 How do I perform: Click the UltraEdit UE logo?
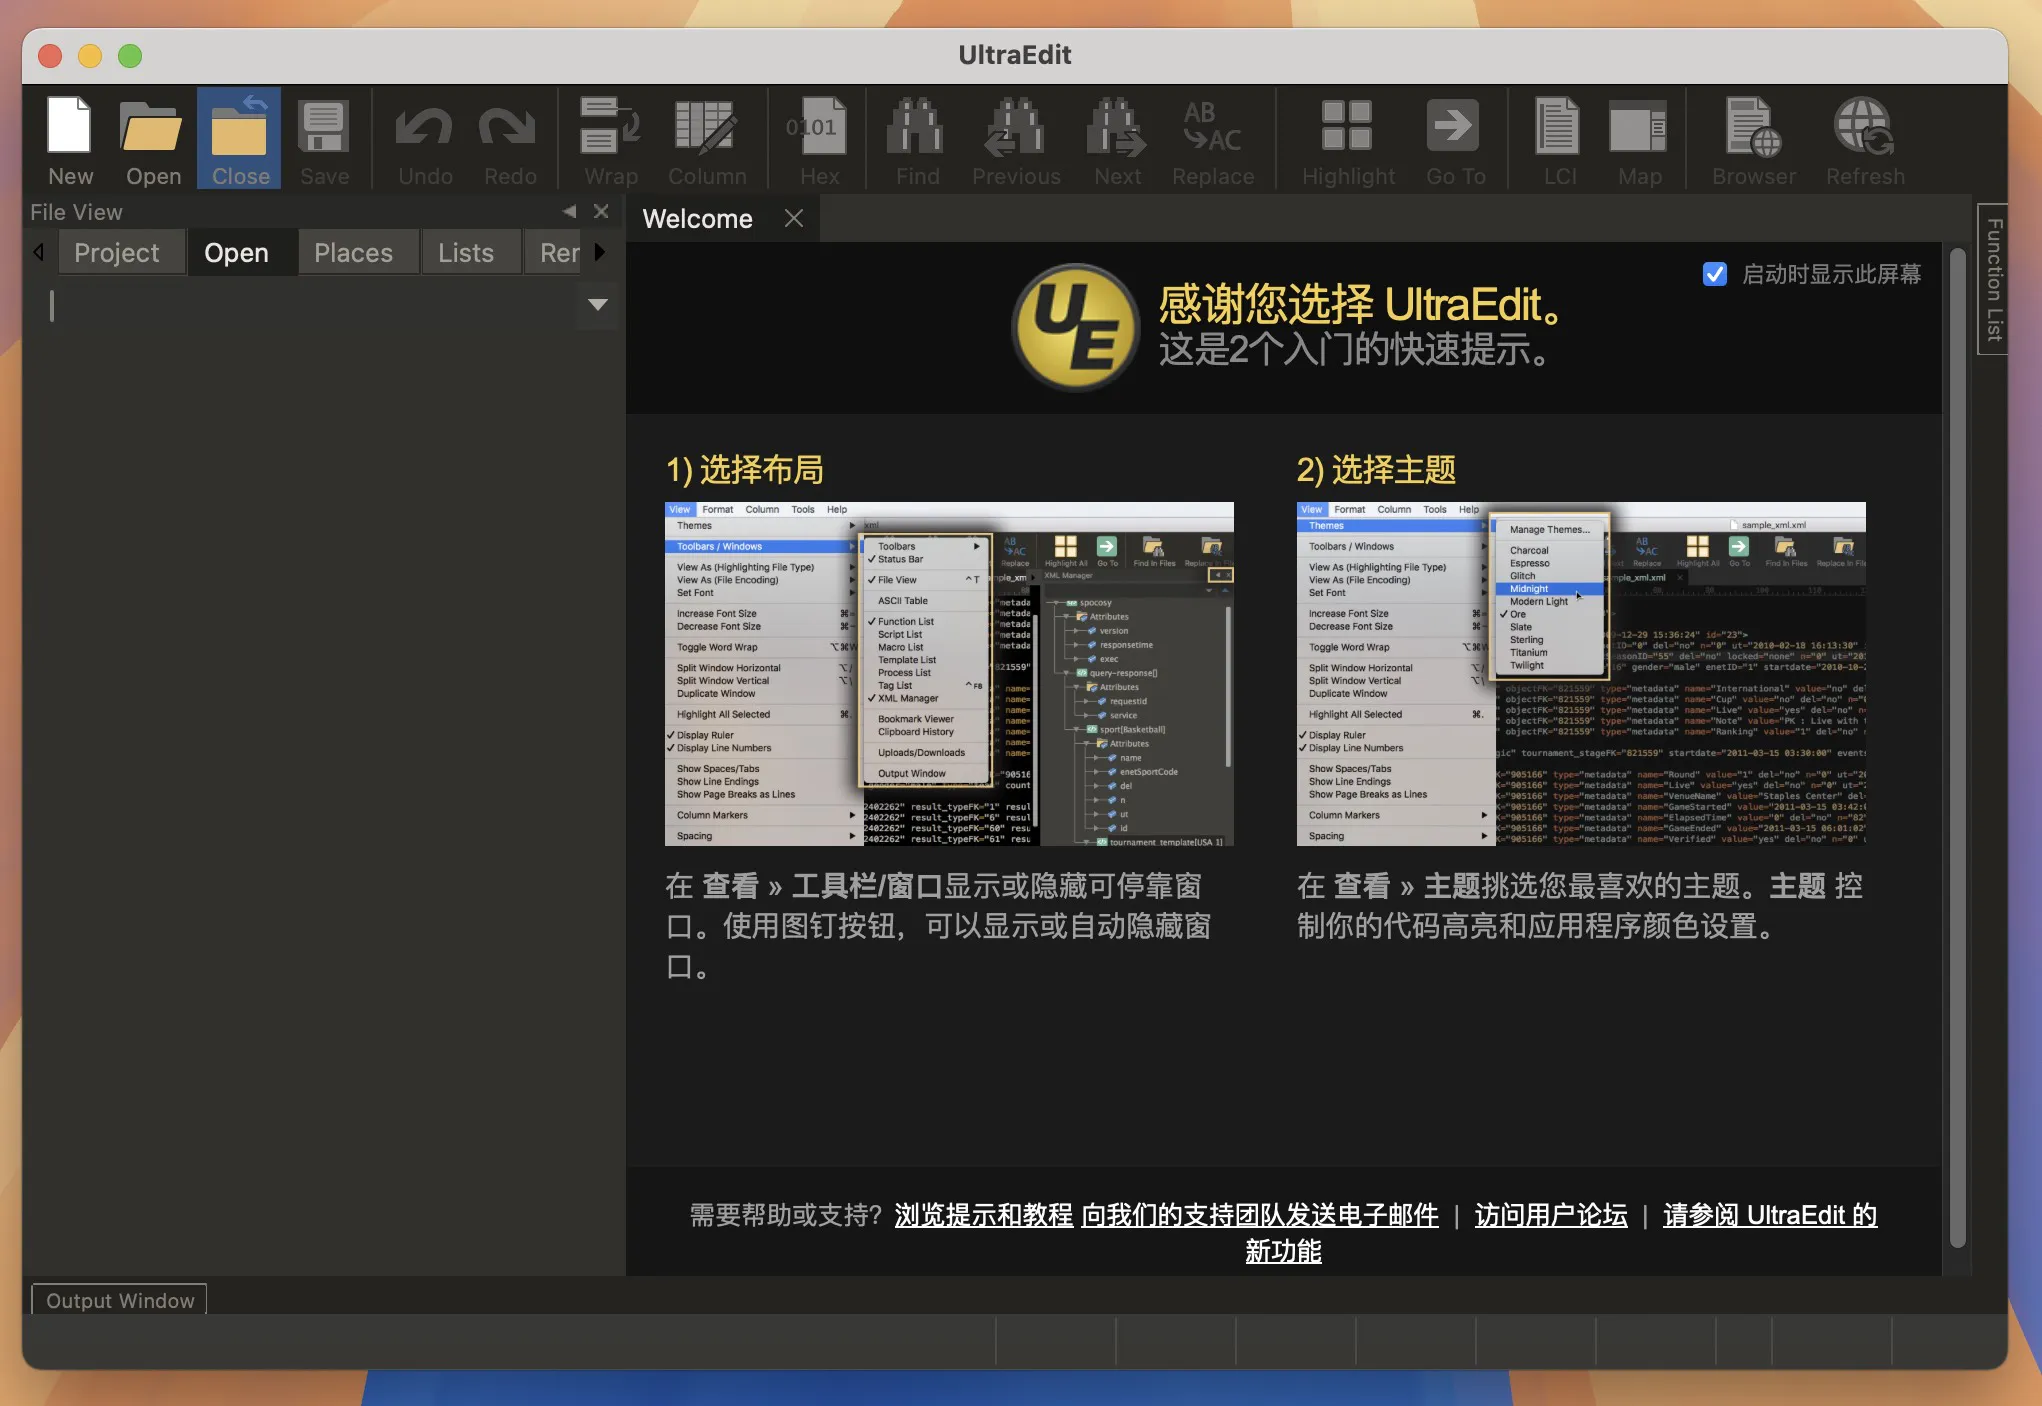(x=1076, y=327)
